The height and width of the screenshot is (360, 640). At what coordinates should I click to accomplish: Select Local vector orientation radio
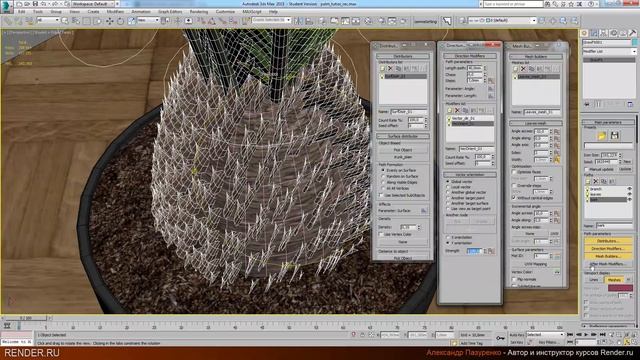(448, 187)
